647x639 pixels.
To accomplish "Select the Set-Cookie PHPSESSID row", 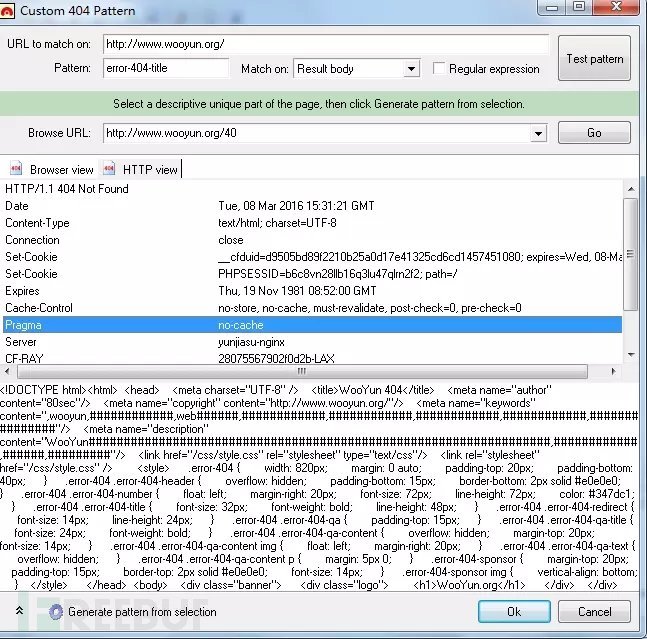I will click(312, 274).
